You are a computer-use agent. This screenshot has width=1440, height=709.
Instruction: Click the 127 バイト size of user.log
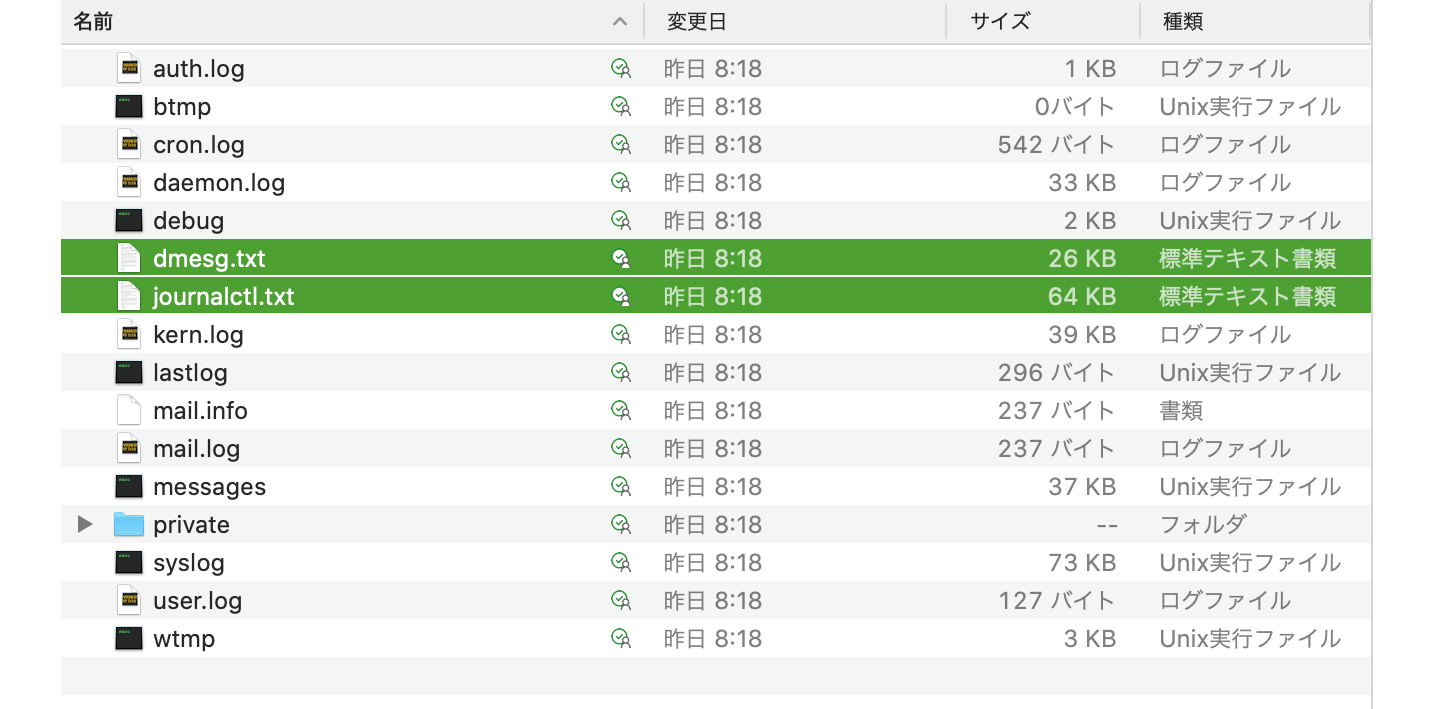1057,601
